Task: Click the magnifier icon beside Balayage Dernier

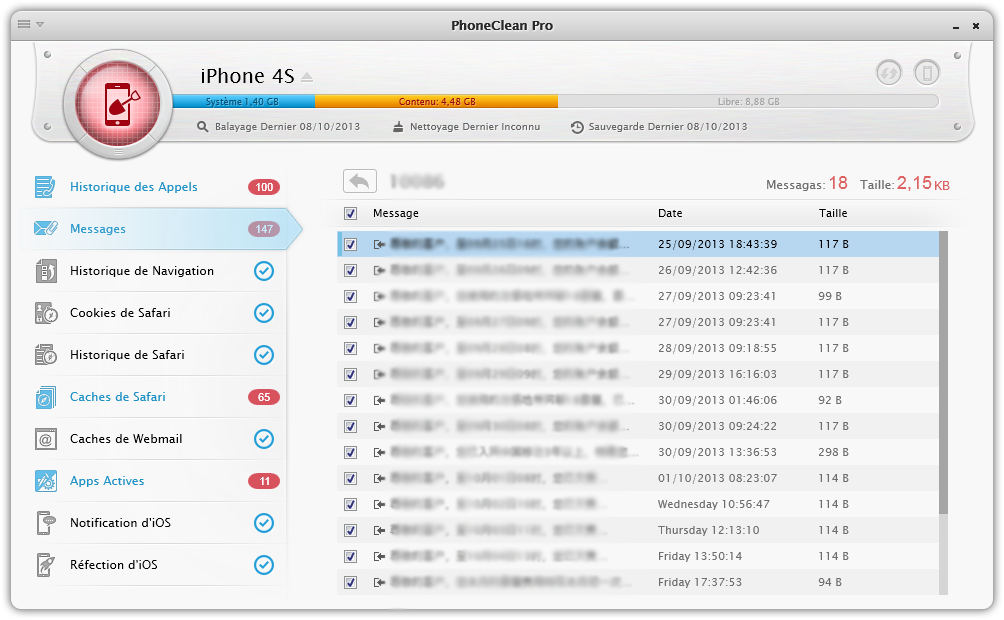Action: [x=202, y=127]
